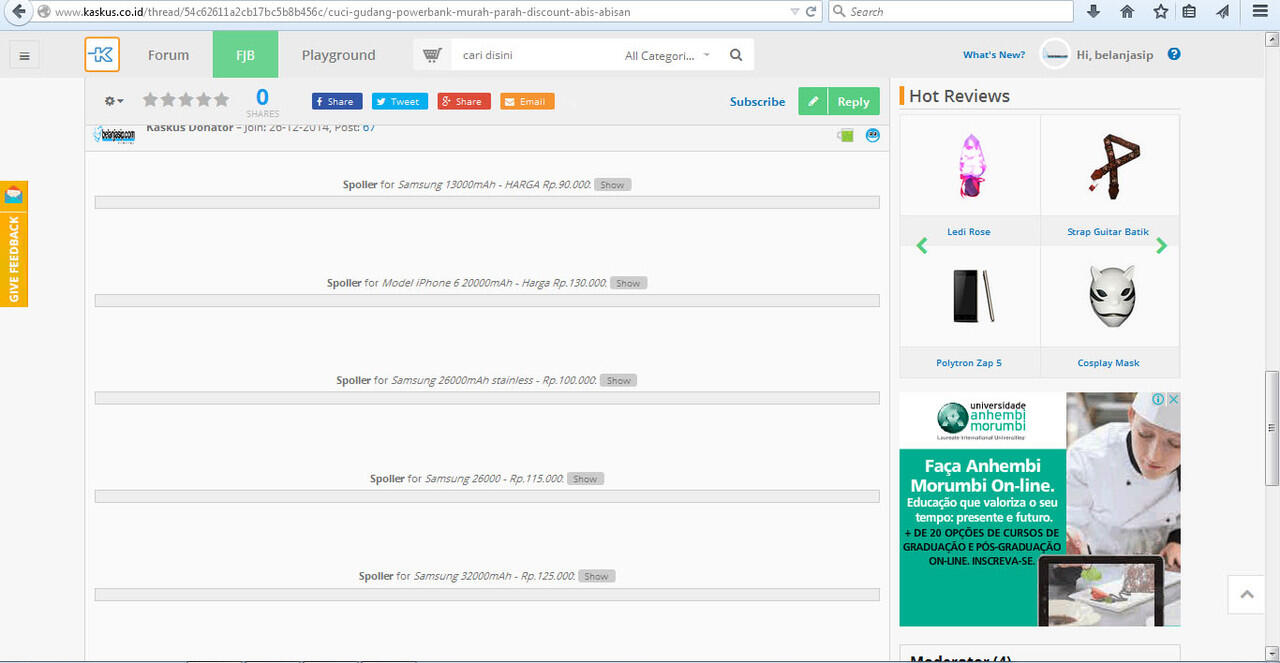Screen dimensions: 1280x663
Task: Click the Ledi Rose product thumbnail
Action: pyautogui.click(x=970, y=165)
